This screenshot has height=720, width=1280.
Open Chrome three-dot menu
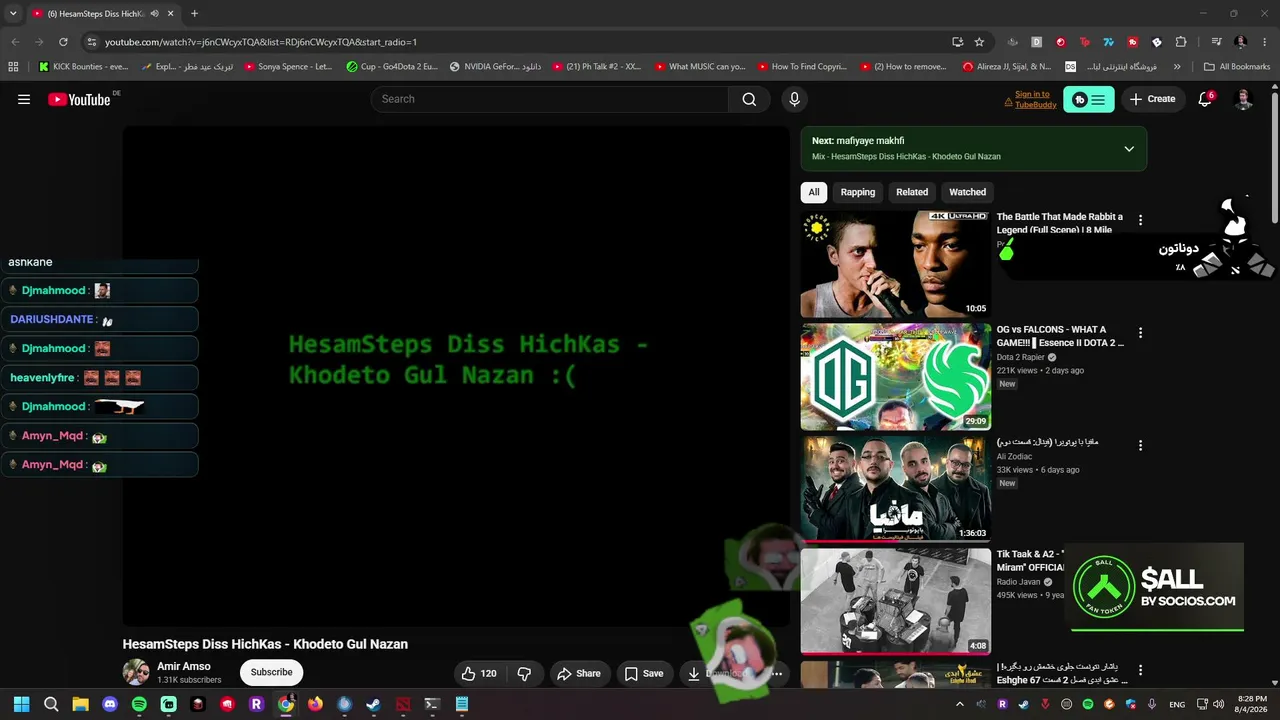(x=1265, y=42)
